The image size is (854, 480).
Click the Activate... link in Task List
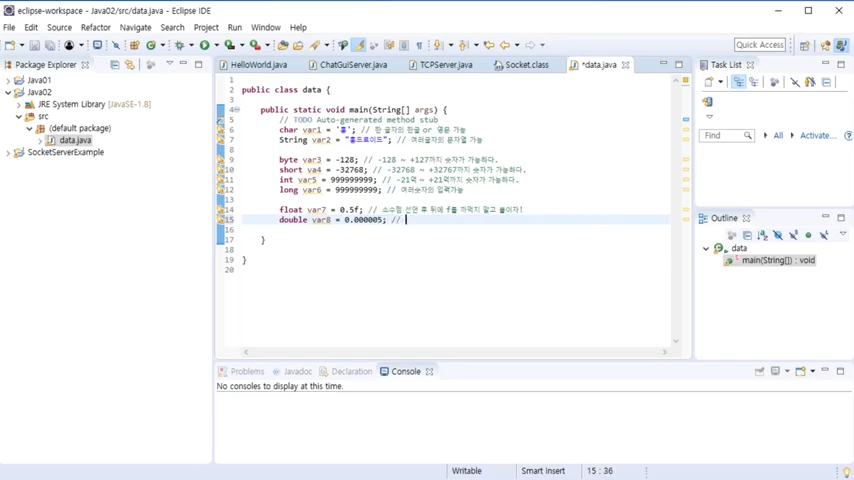click(x=816, y=136)
